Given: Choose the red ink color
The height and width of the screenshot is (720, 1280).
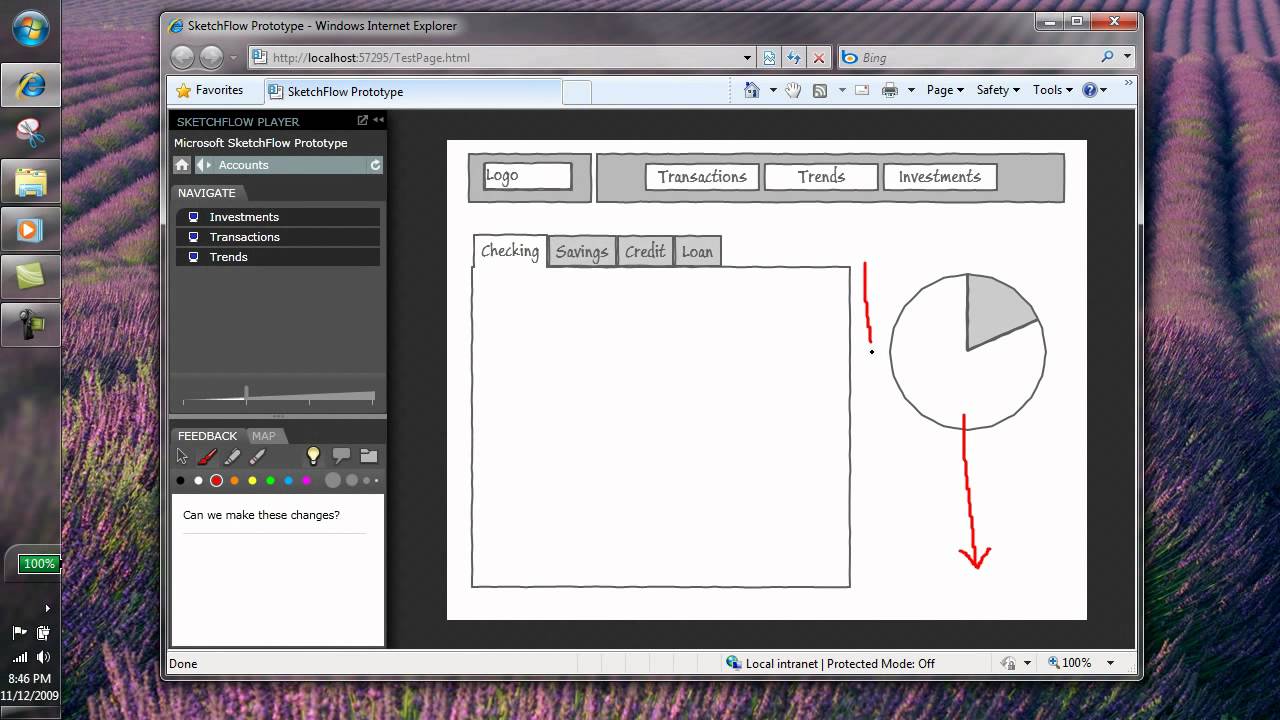Looking at the screenshot, I should coord(216,481).
